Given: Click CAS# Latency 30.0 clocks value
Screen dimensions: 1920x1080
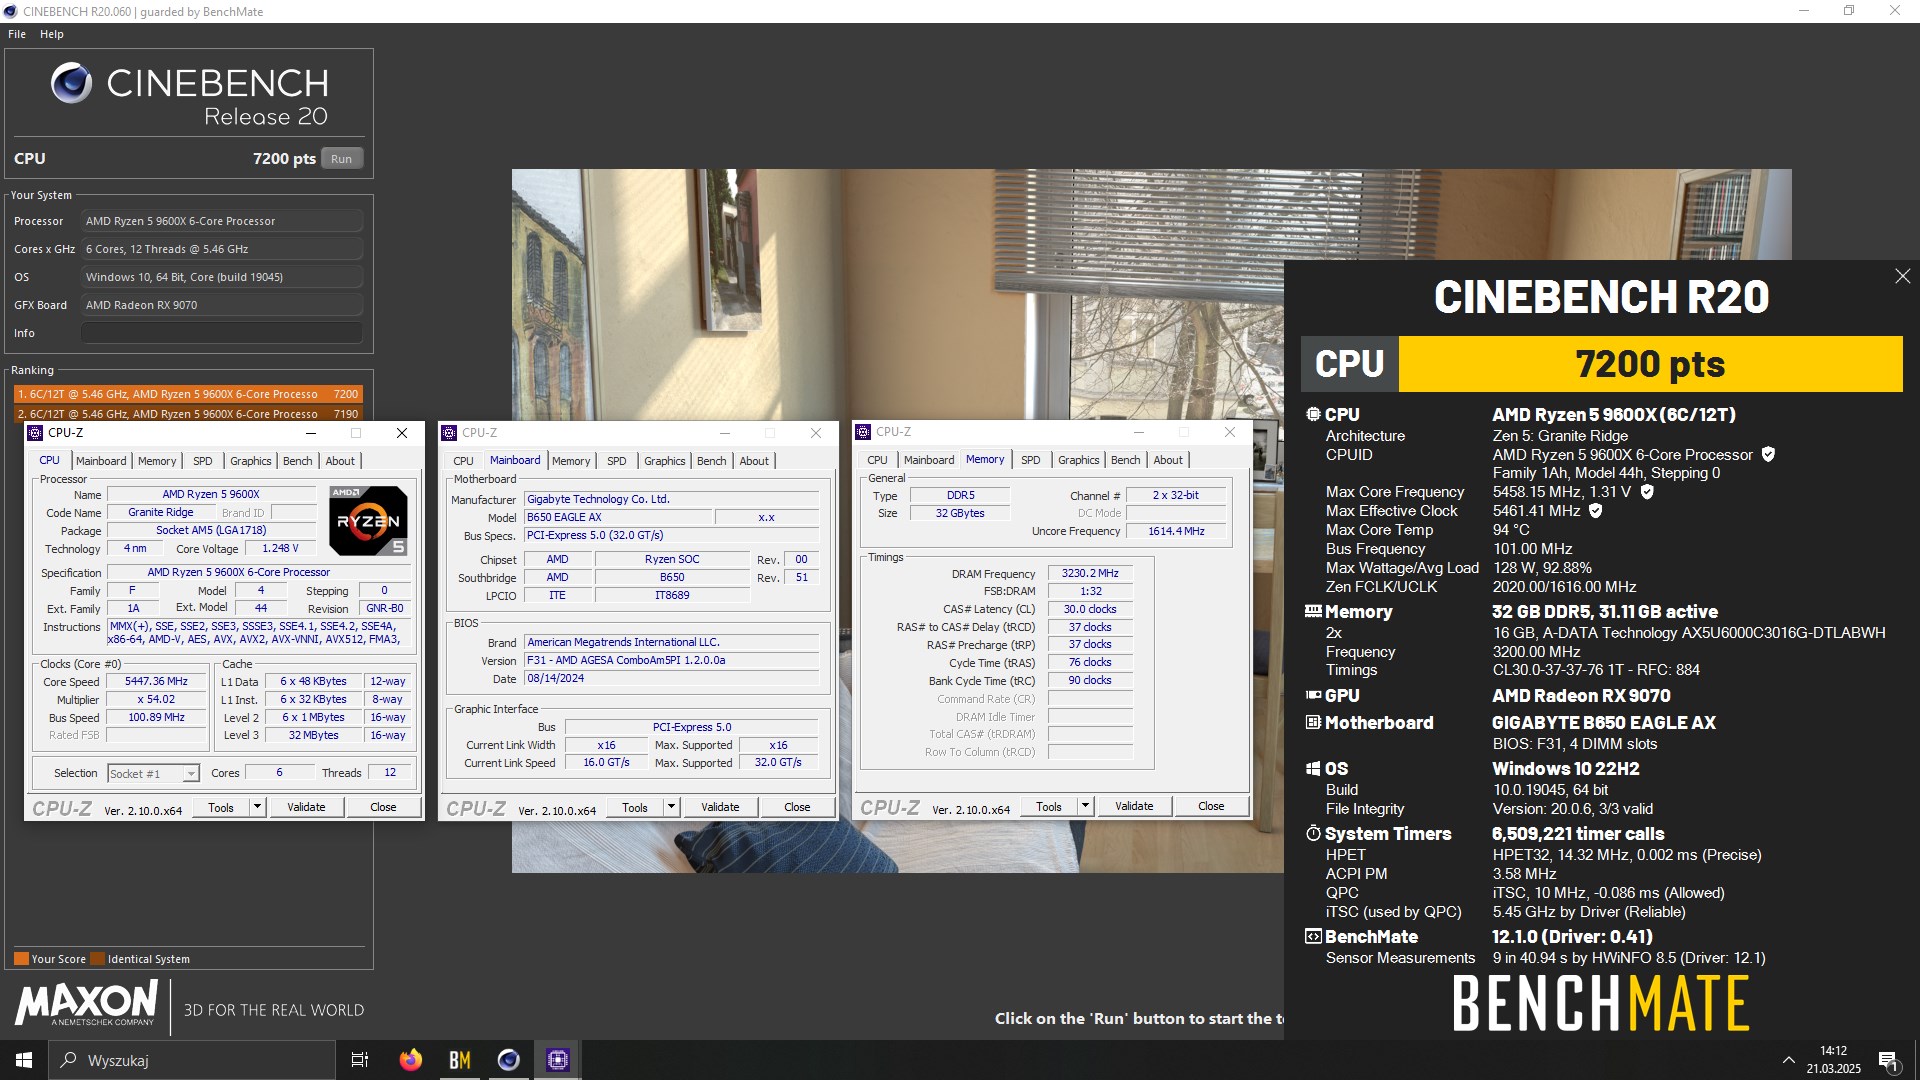Looking at the screenshot, I should pyautogui.click(x=1090, y=609).
